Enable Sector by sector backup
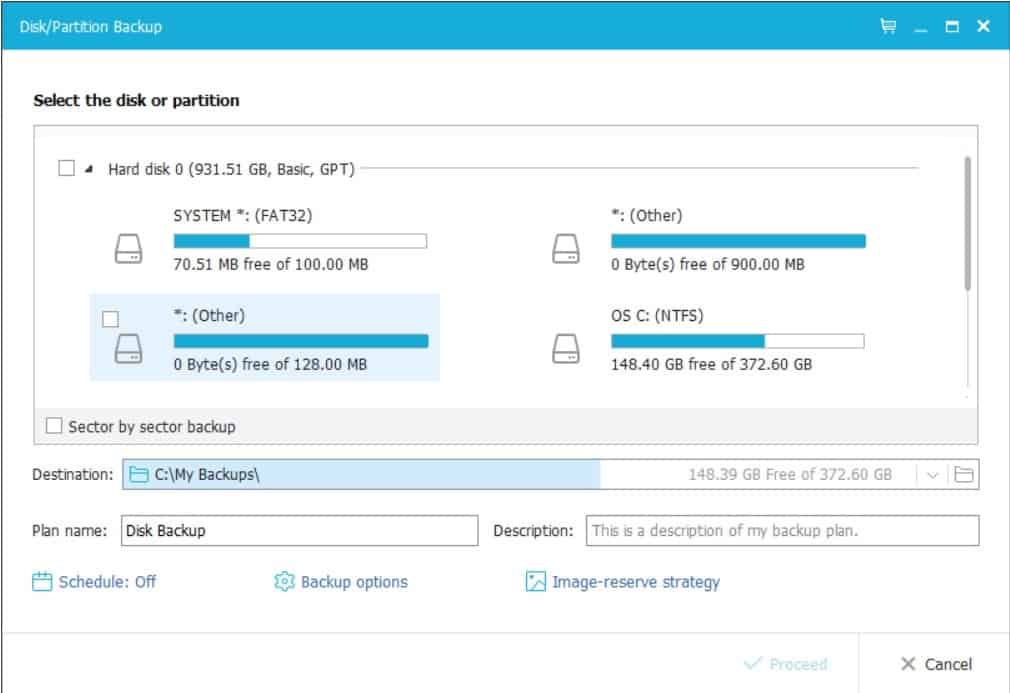Viewport: 1010px width, 693px height. [54, 426]
